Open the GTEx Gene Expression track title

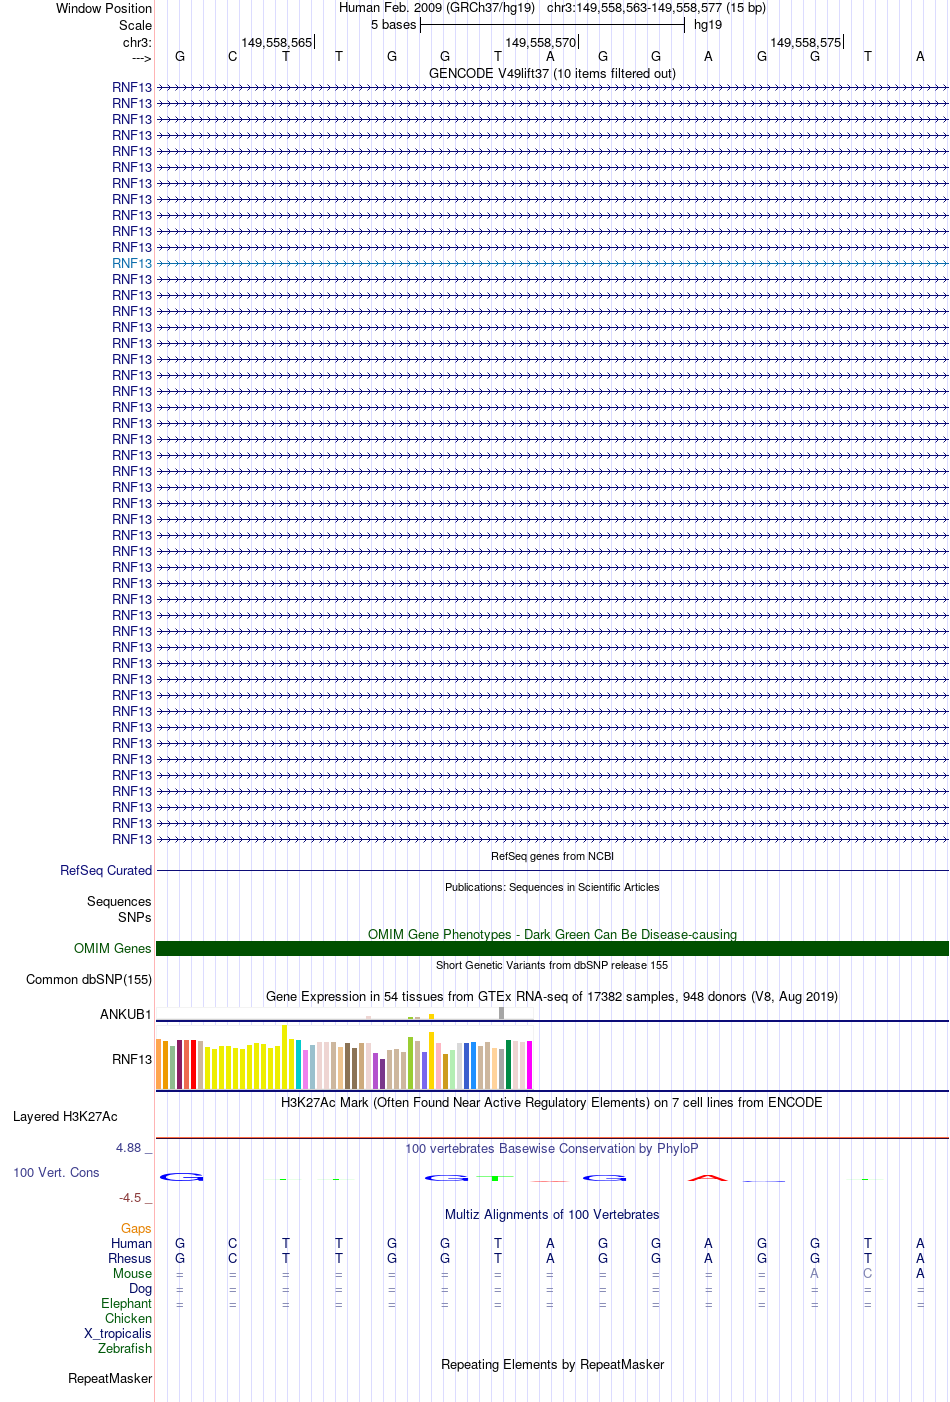click(x=552, y=997)
